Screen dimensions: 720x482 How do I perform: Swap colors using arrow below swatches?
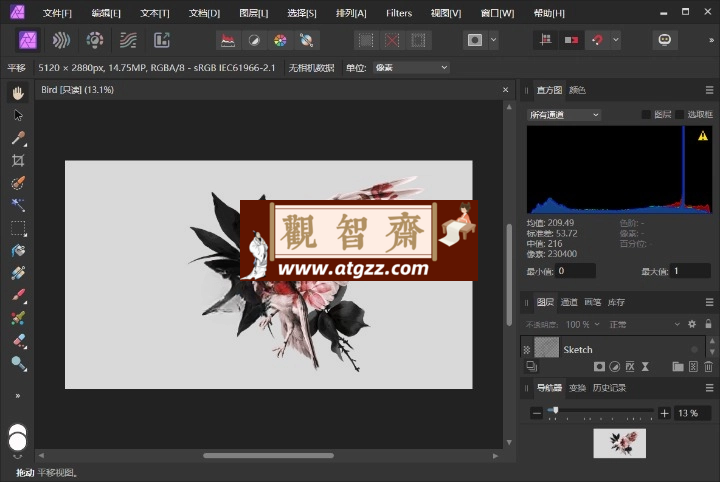coord(17,456)
